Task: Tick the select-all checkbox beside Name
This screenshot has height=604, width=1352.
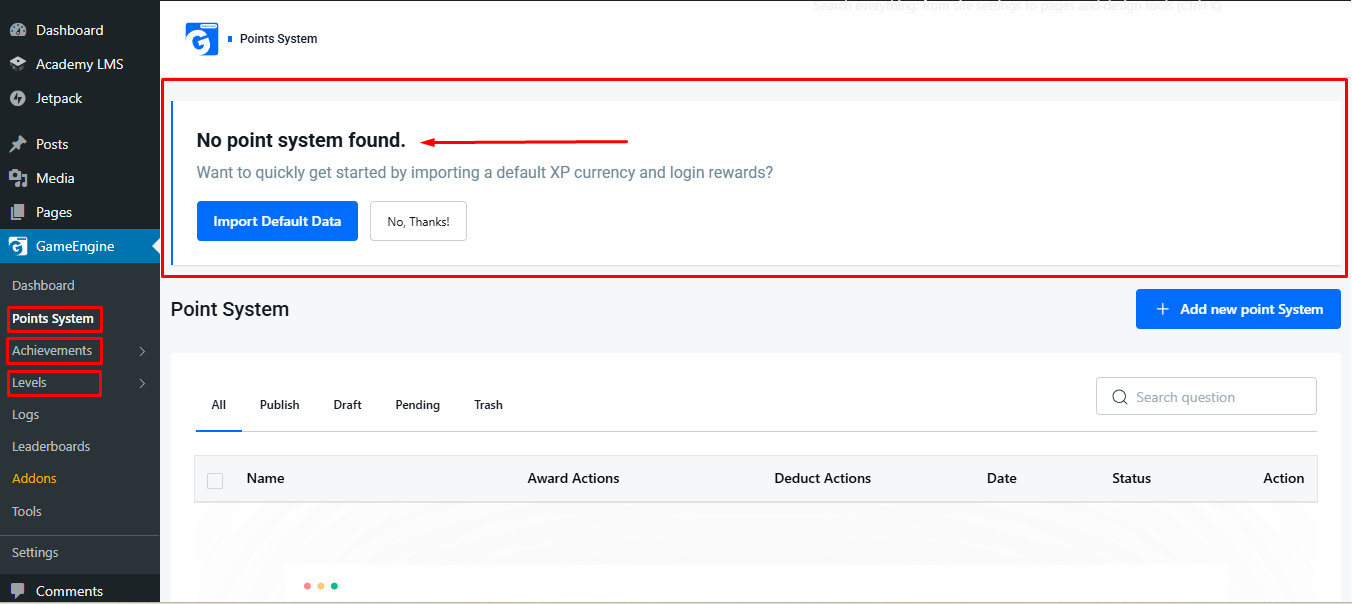Action: pos(215,481)
